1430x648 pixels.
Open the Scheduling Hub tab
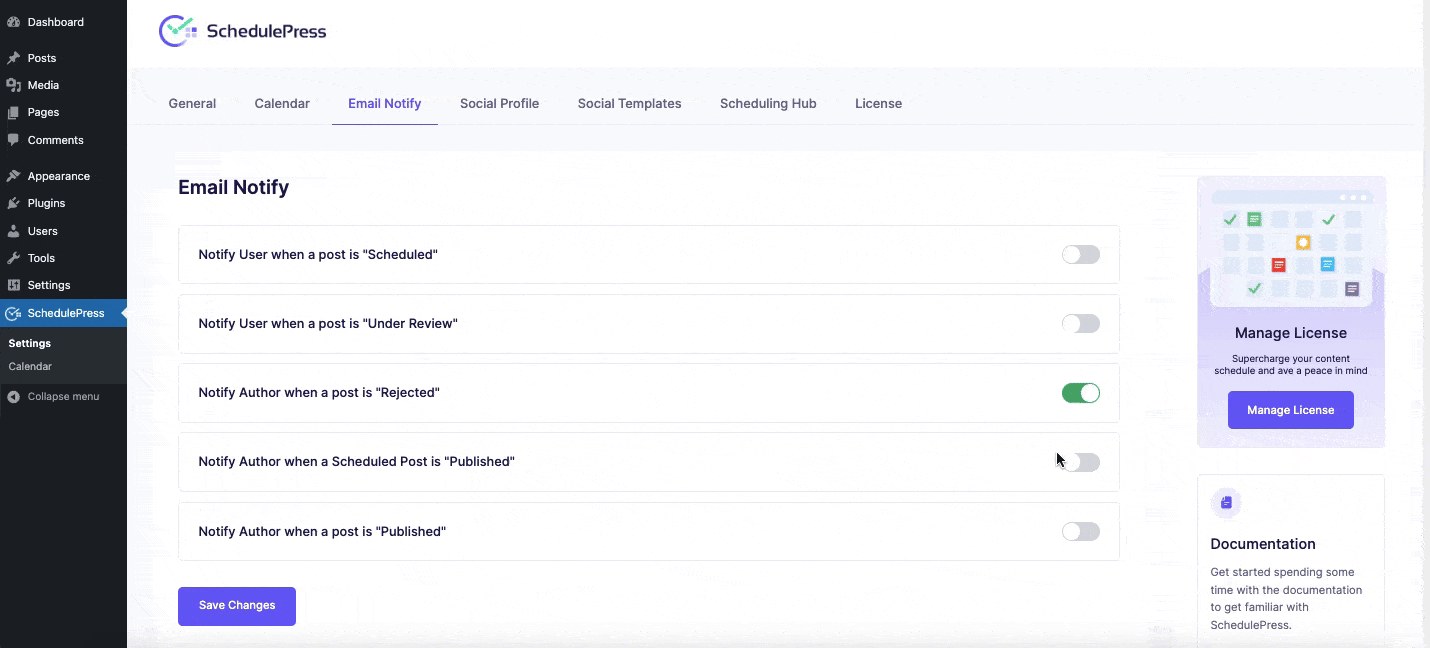[x=768, y=103]
